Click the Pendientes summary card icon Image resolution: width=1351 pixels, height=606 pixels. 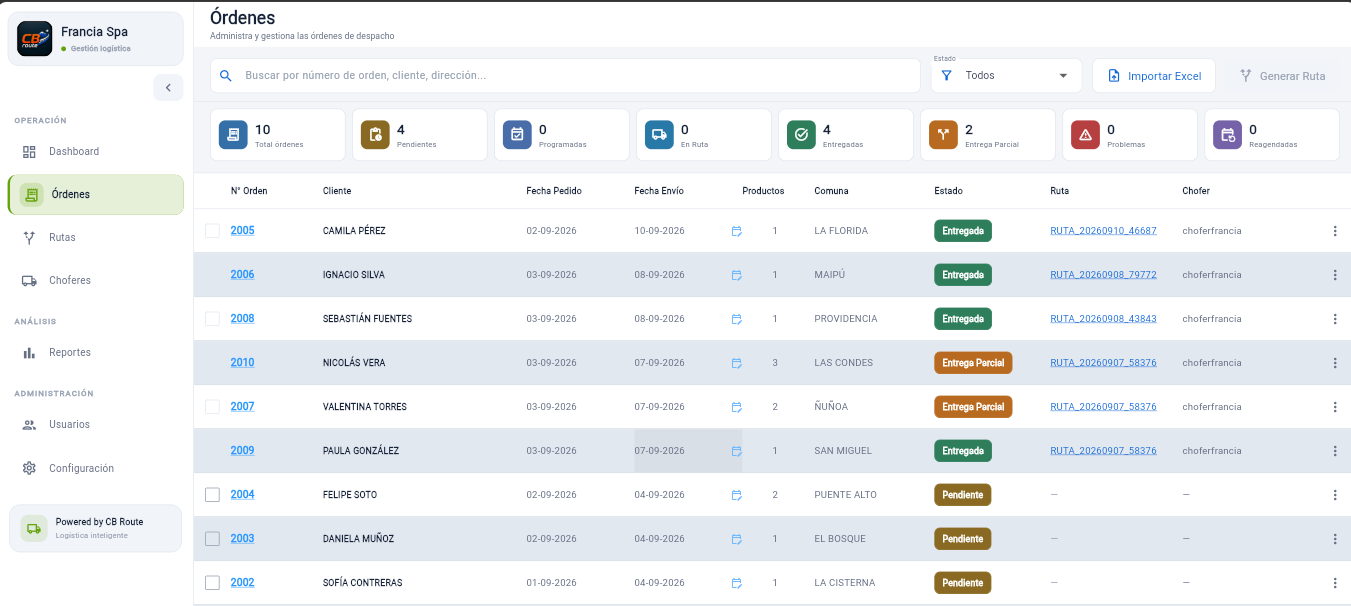pyautogui.click(x=375, y=135)
